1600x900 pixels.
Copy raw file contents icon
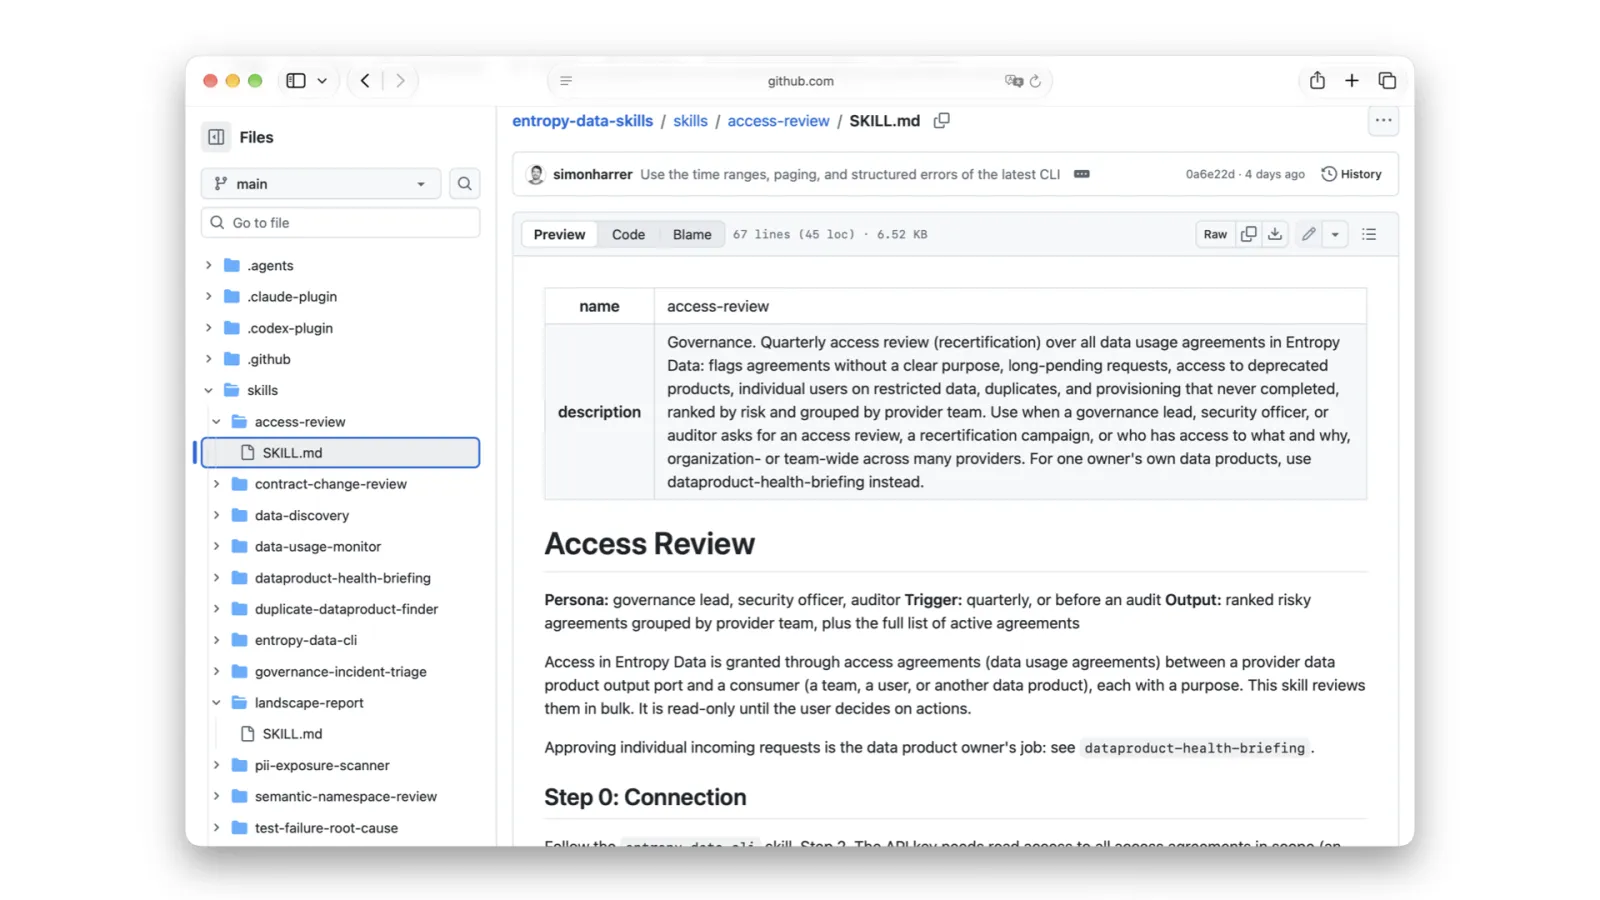click(1248, 234)
